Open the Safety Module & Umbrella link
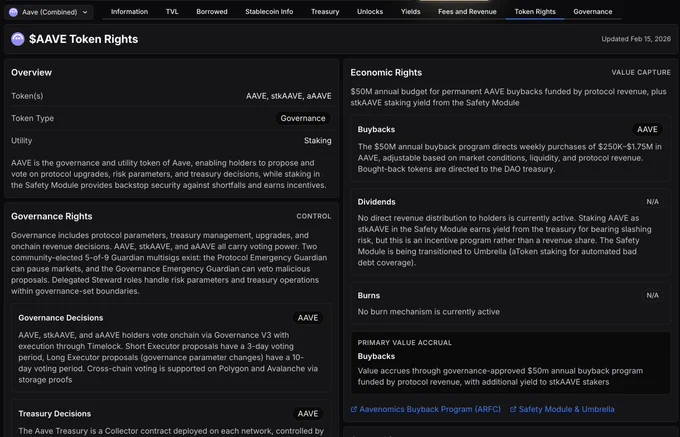The image size is (680, 437). click(x=566, y=409)
